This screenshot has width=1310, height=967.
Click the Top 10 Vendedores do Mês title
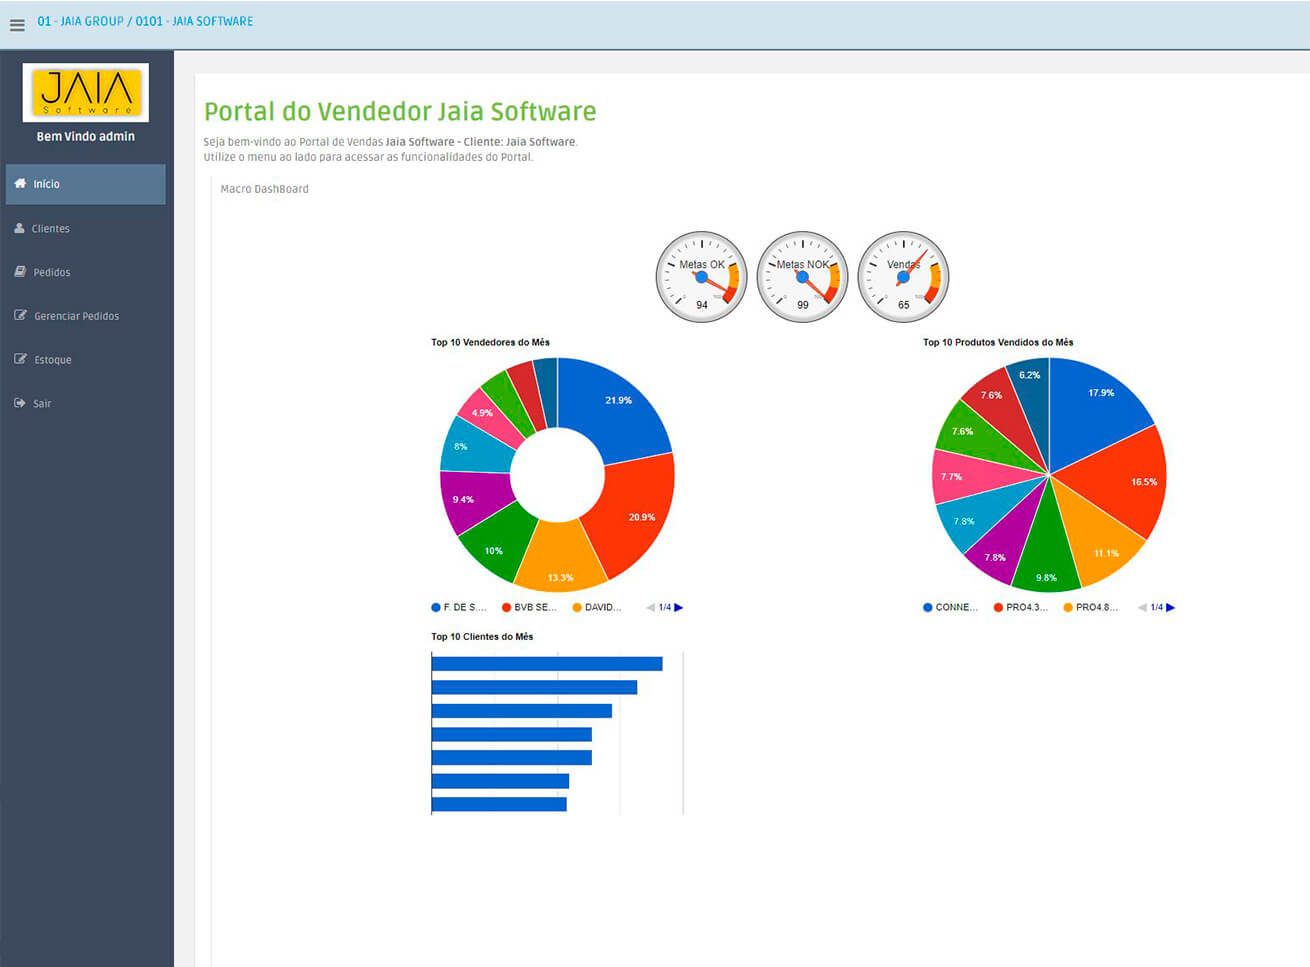click(x=490, y=342)
